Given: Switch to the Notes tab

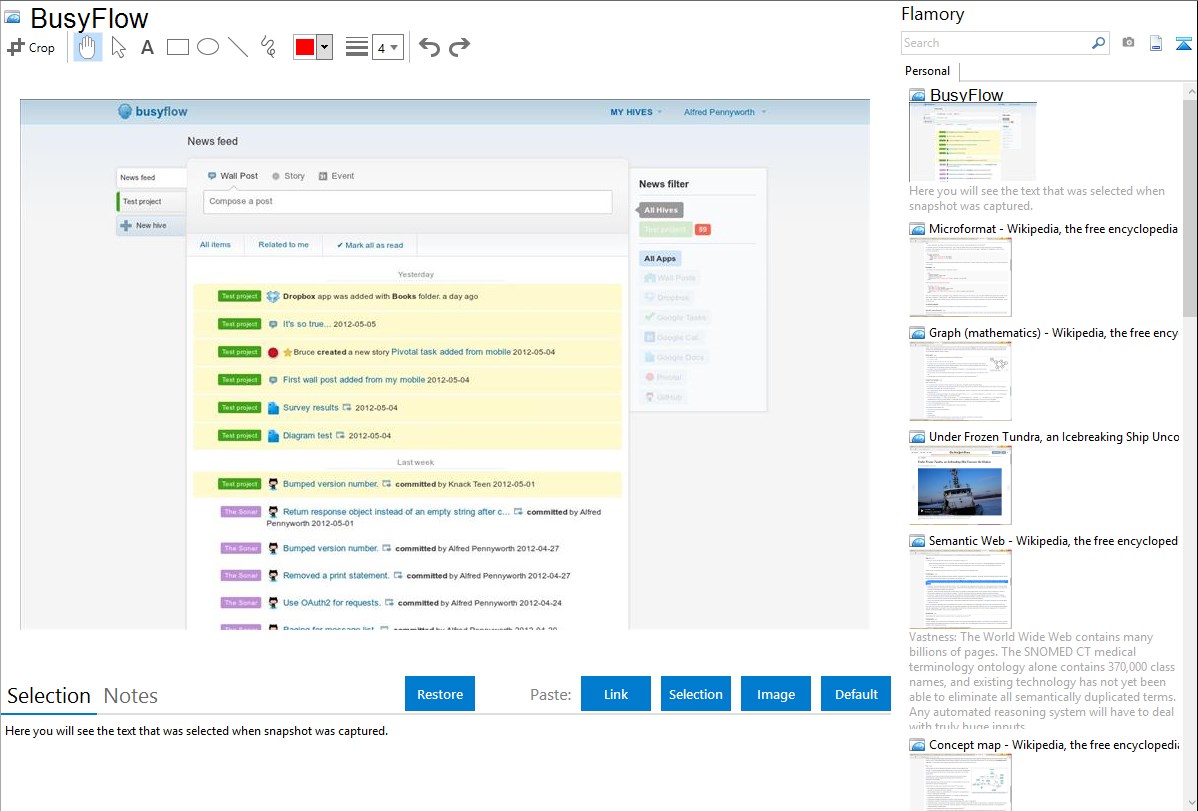Looking at the screenshot, I should point(131,696).
